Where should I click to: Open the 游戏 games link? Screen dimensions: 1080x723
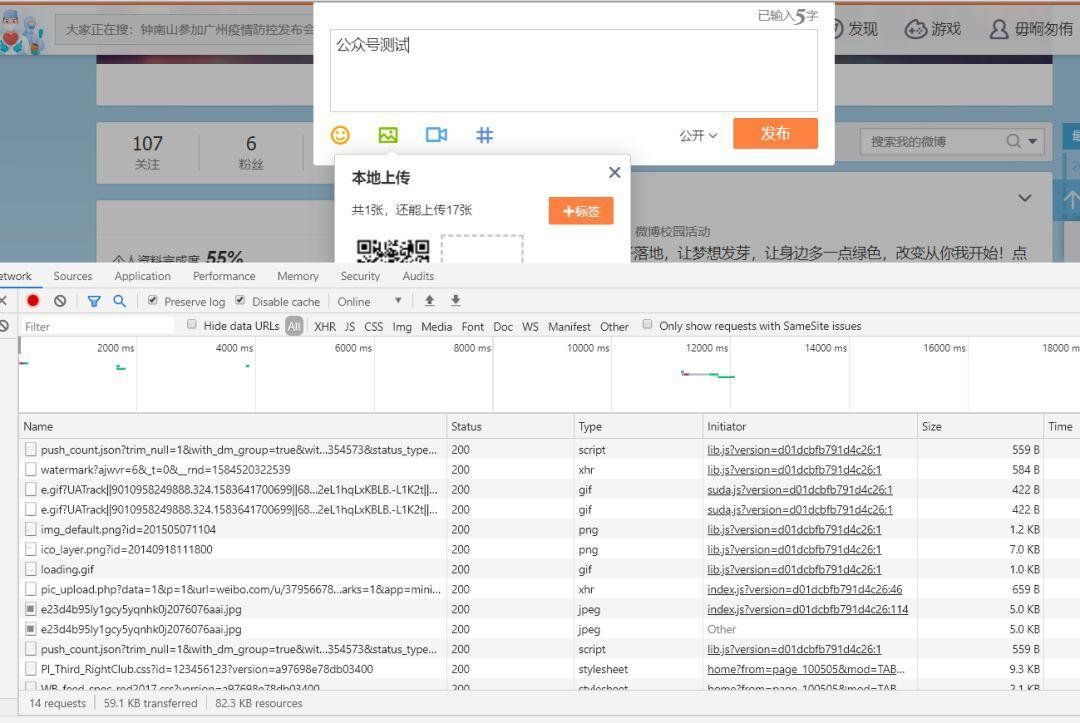click(933, 29)
